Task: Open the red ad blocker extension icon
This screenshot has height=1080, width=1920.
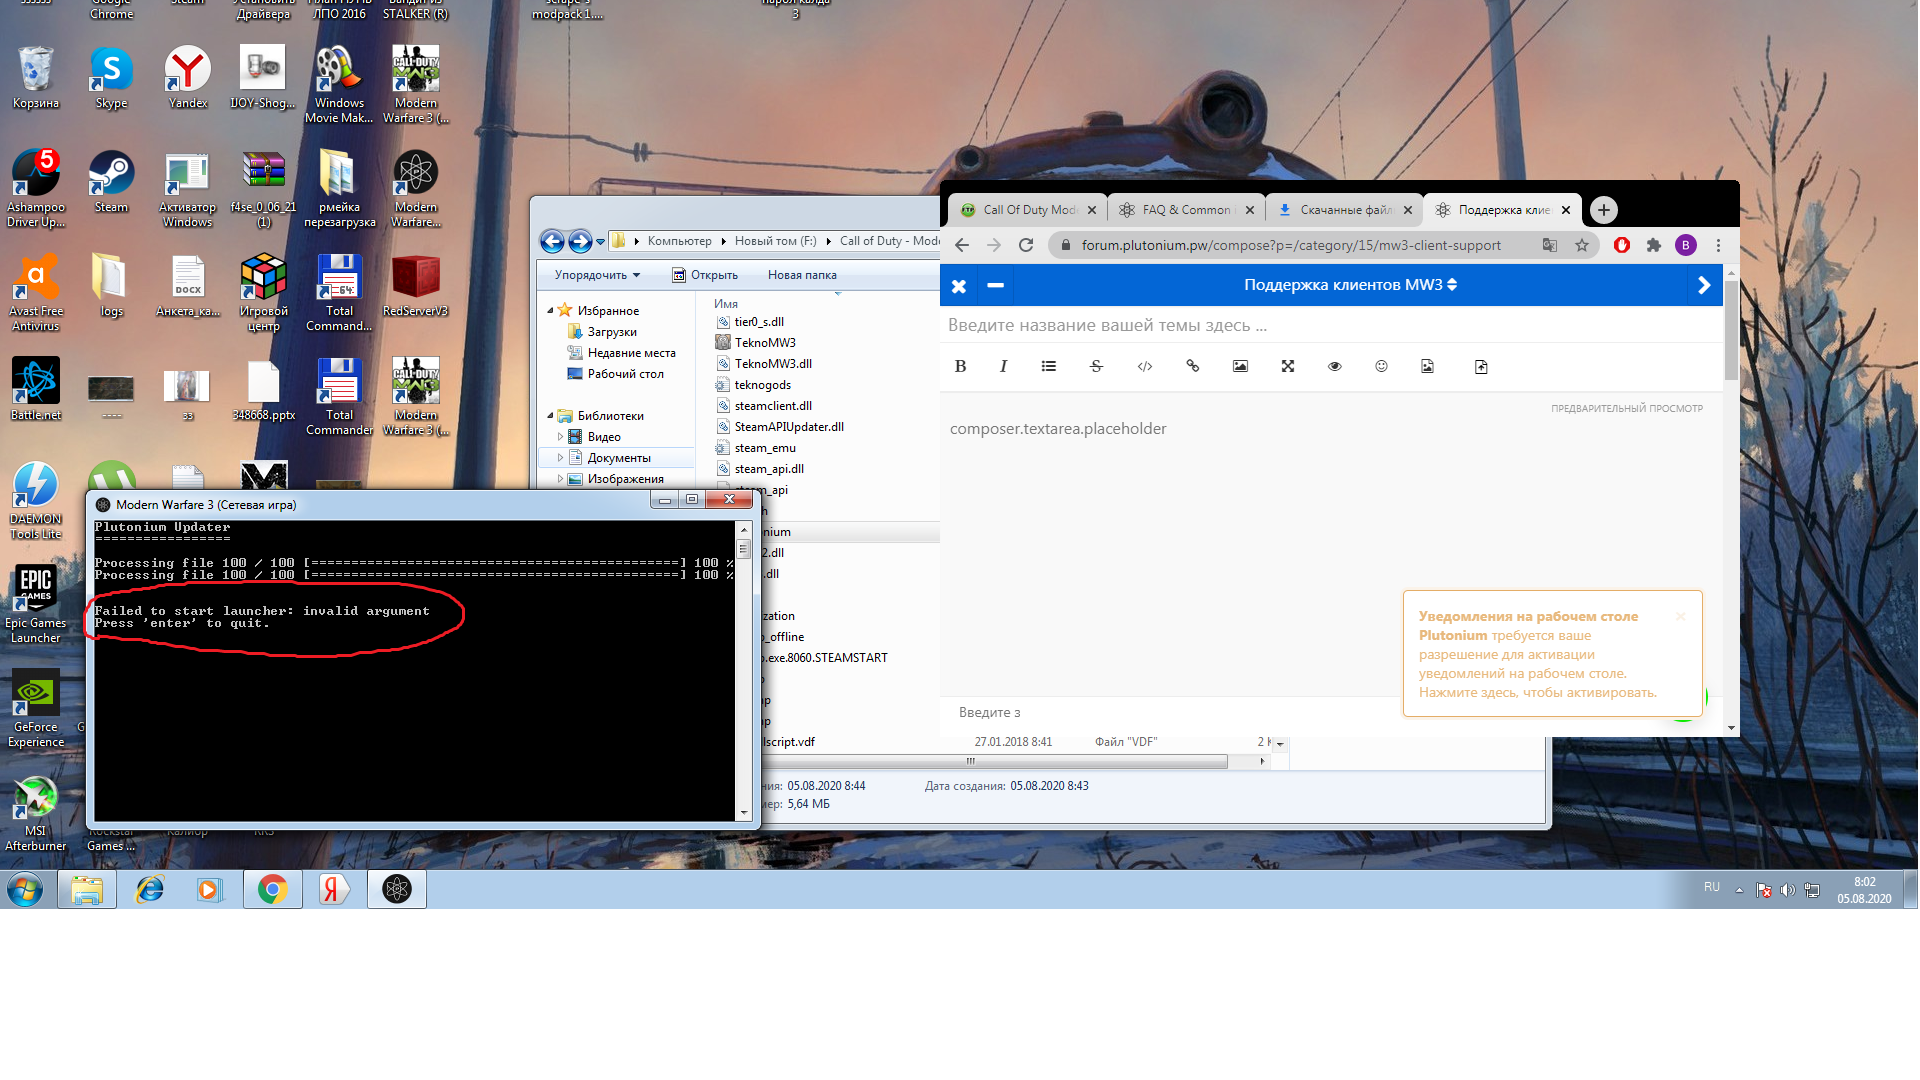Action: [x=1622, y=245]
